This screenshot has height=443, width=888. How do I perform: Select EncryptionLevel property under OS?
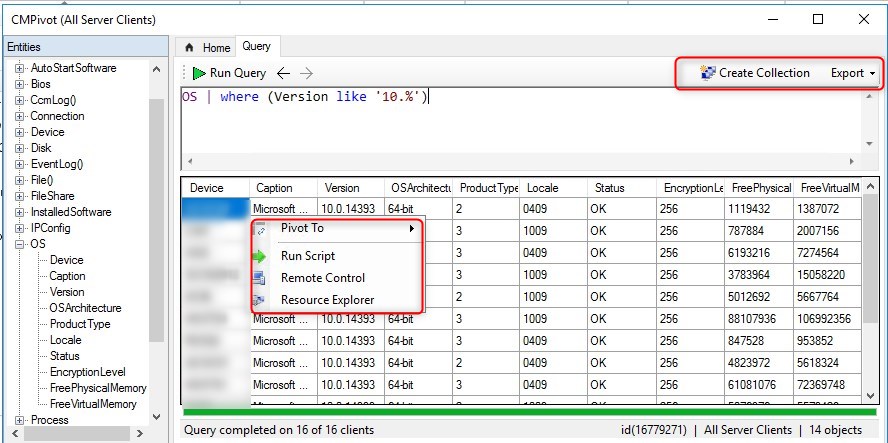click(88, 372)
